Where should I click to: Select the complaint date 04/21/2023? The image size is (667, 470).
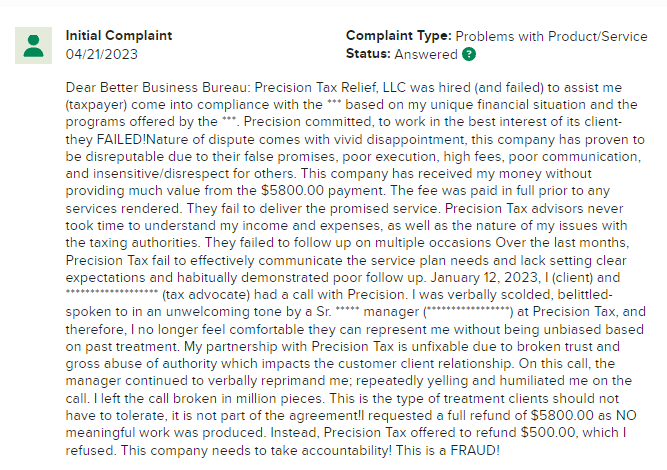point(102,54)
